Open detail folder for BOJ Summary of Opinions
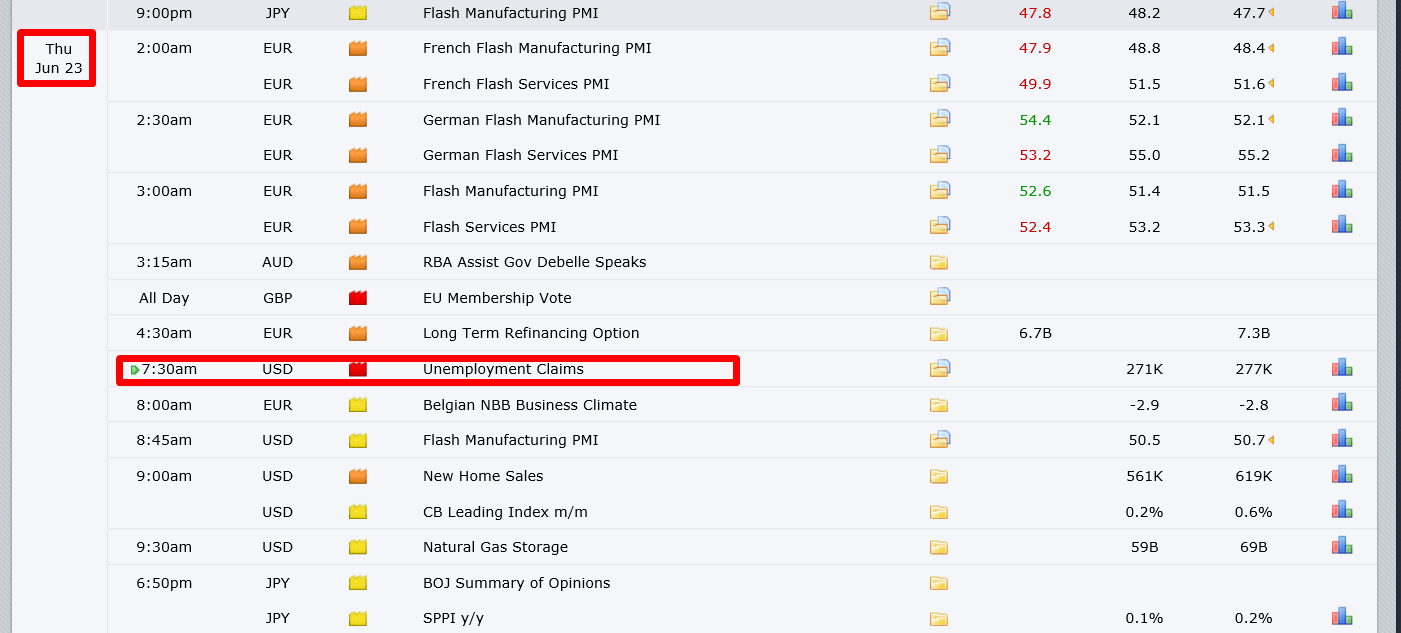The width and height of the screenshot is (1401, 633). point(938,583)
